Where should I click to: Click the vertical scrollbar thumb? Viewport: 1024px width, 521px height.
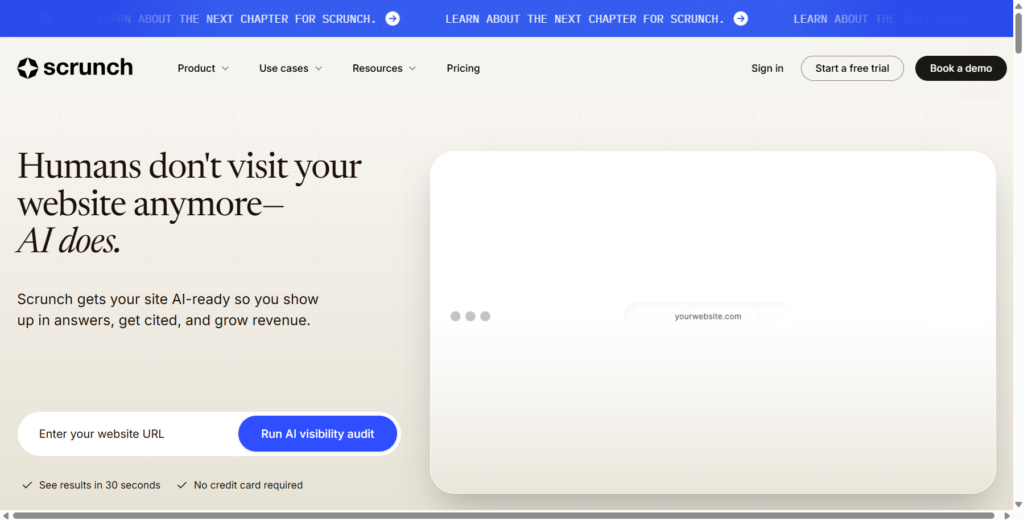click(x=1018, y=33)
